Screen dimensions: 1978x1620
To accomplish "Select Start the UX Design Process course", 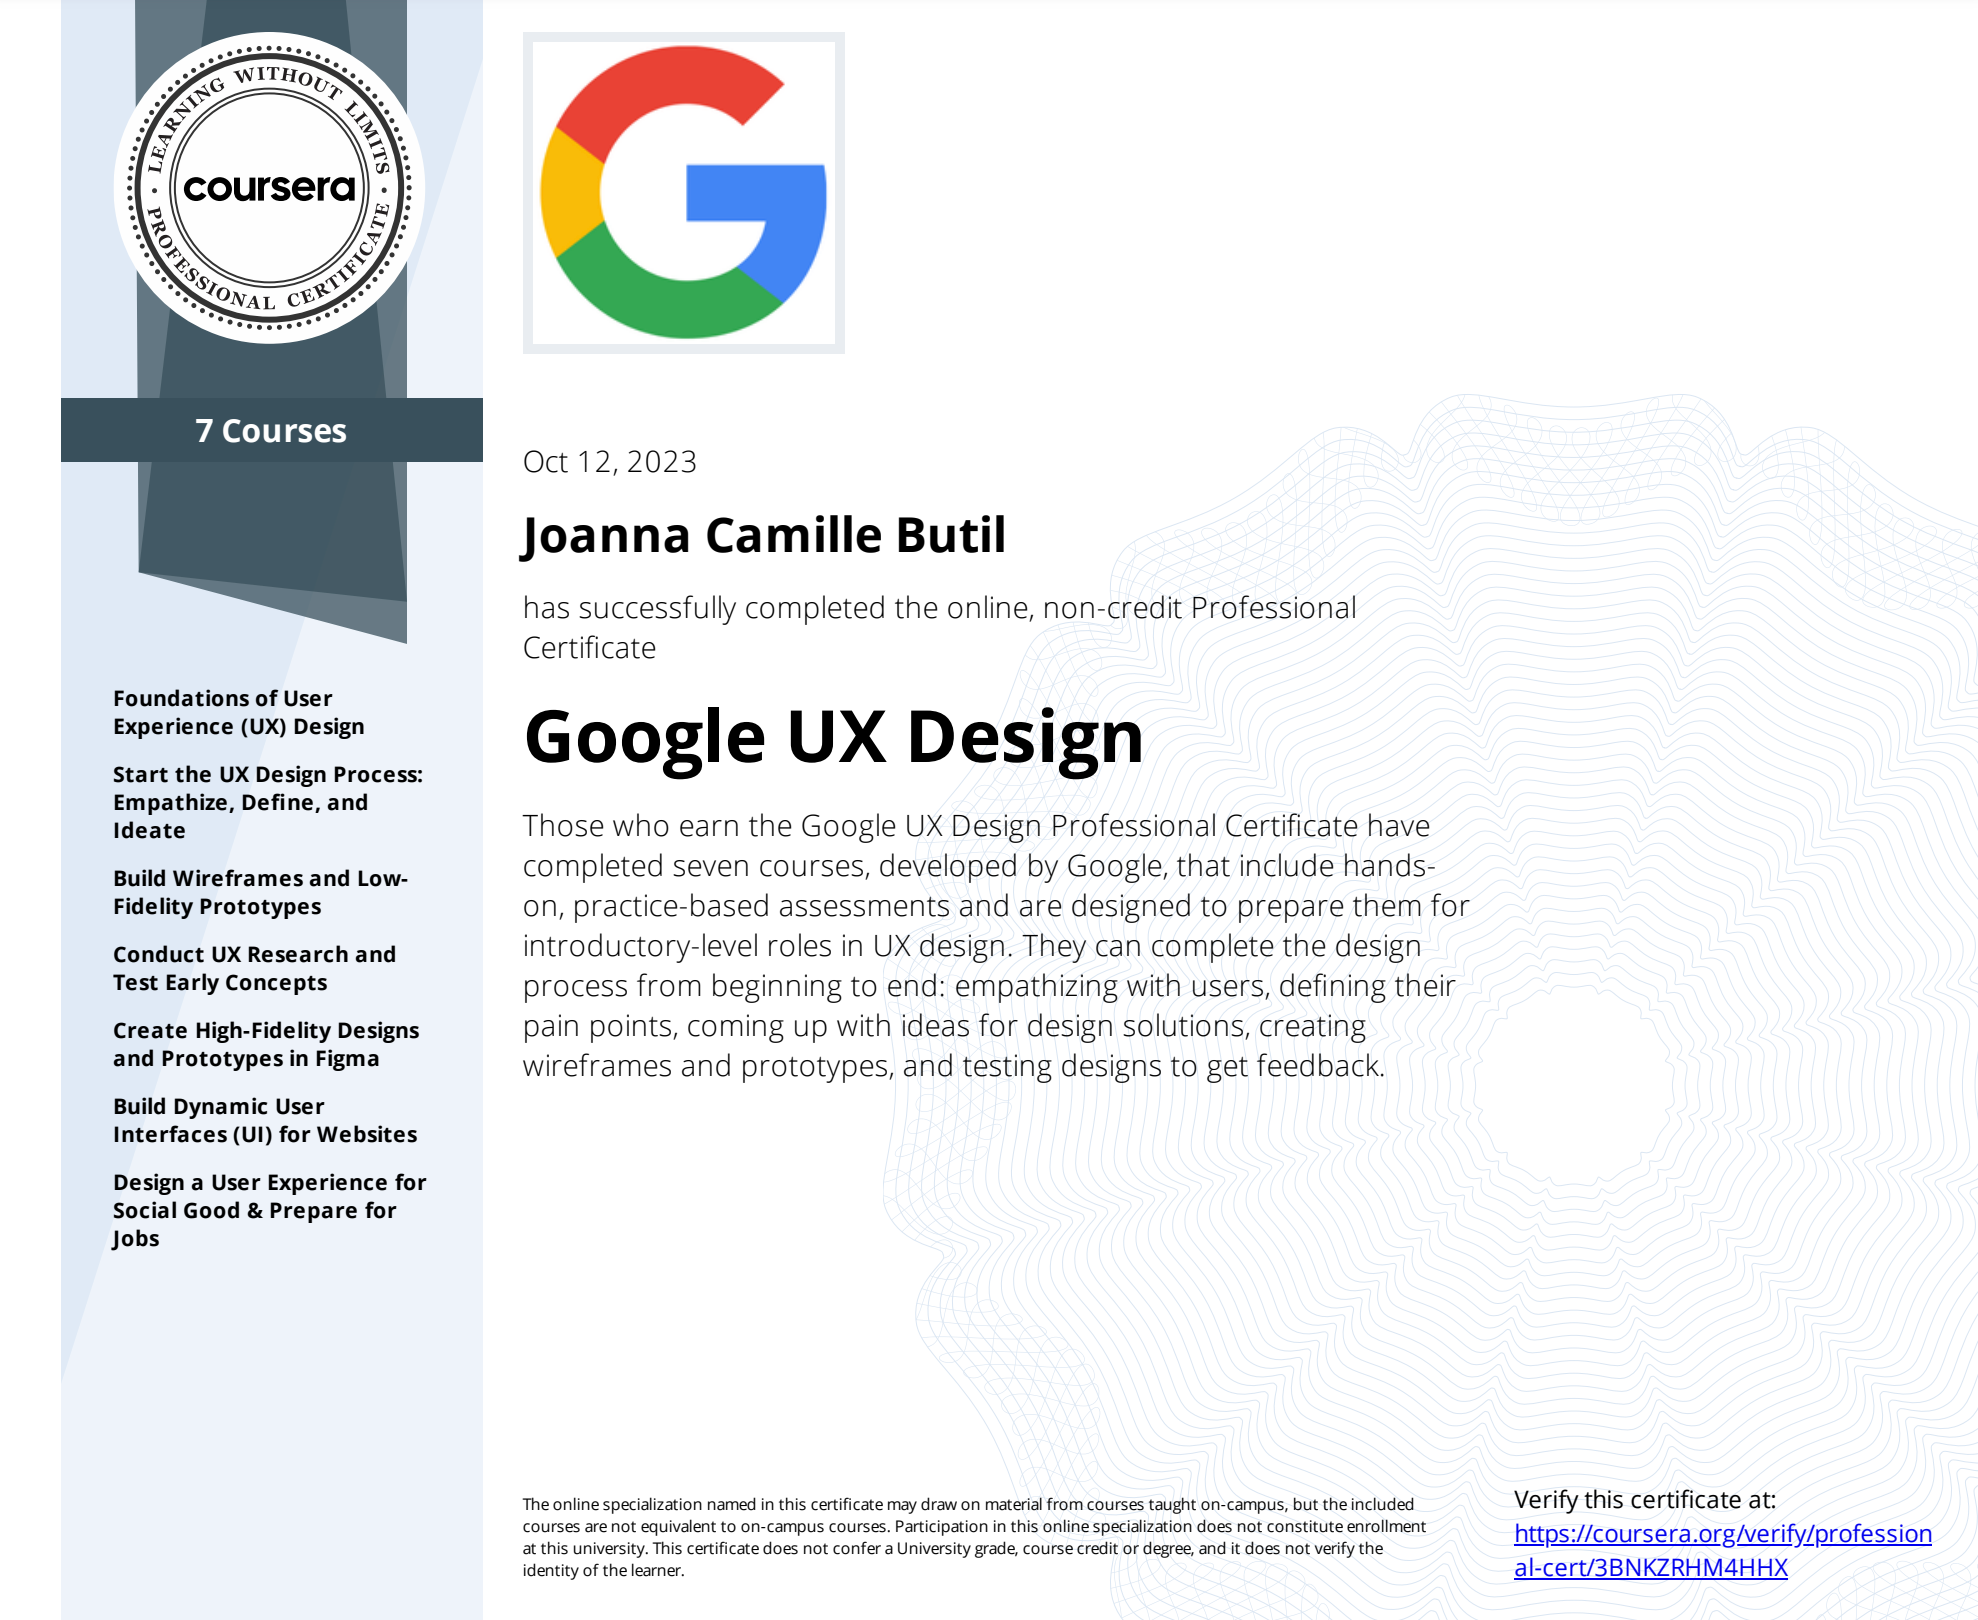I will pos(267,802).
